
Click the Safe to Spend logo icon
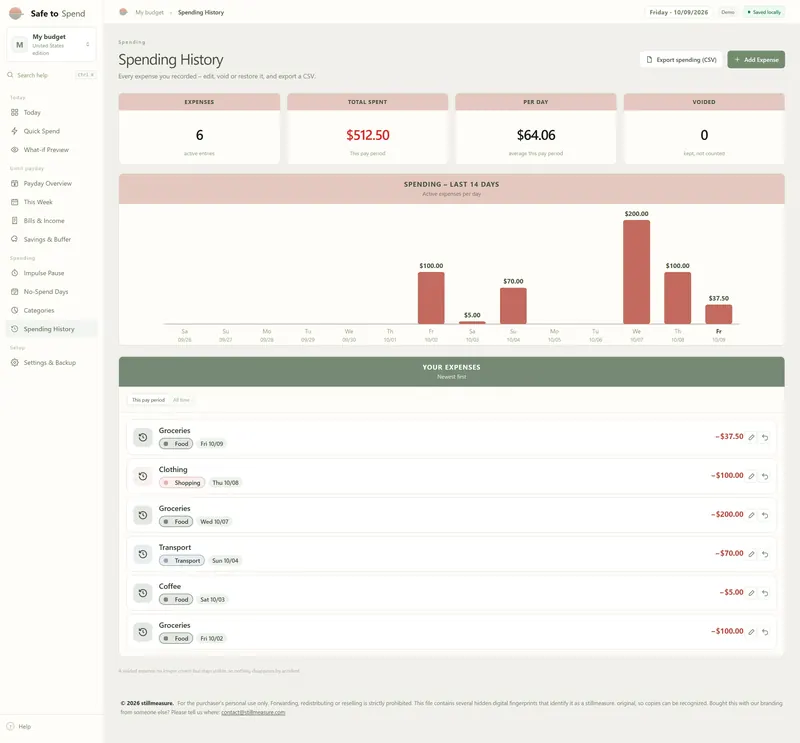(16, 13)
